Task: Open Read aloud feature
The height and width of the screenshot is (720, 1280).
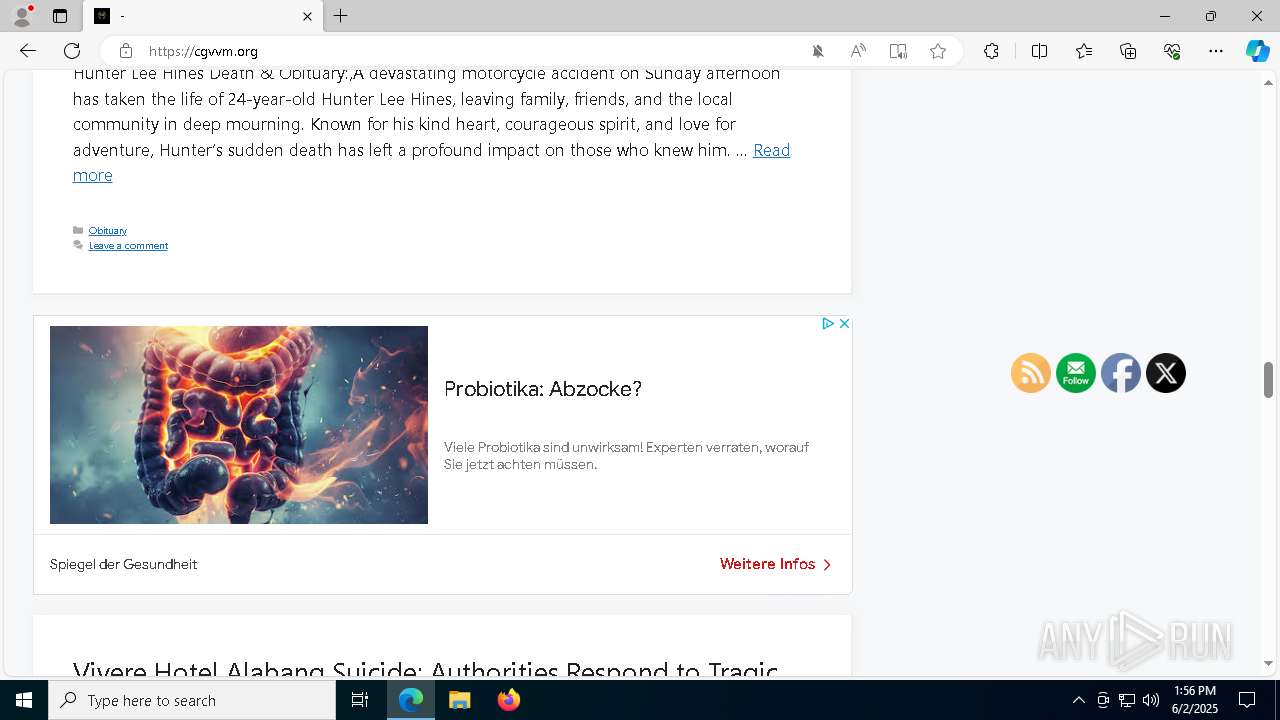Action: tap(858, 51)
